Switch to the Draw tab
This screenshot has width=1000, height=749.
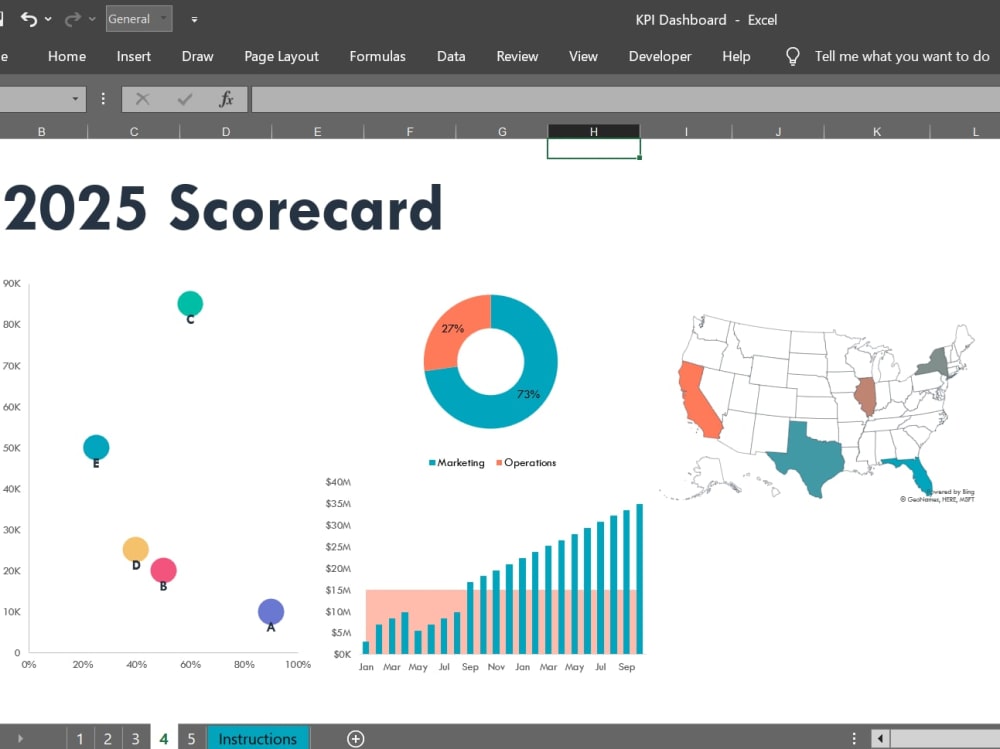pyautogui.click(x=198, y=56)
